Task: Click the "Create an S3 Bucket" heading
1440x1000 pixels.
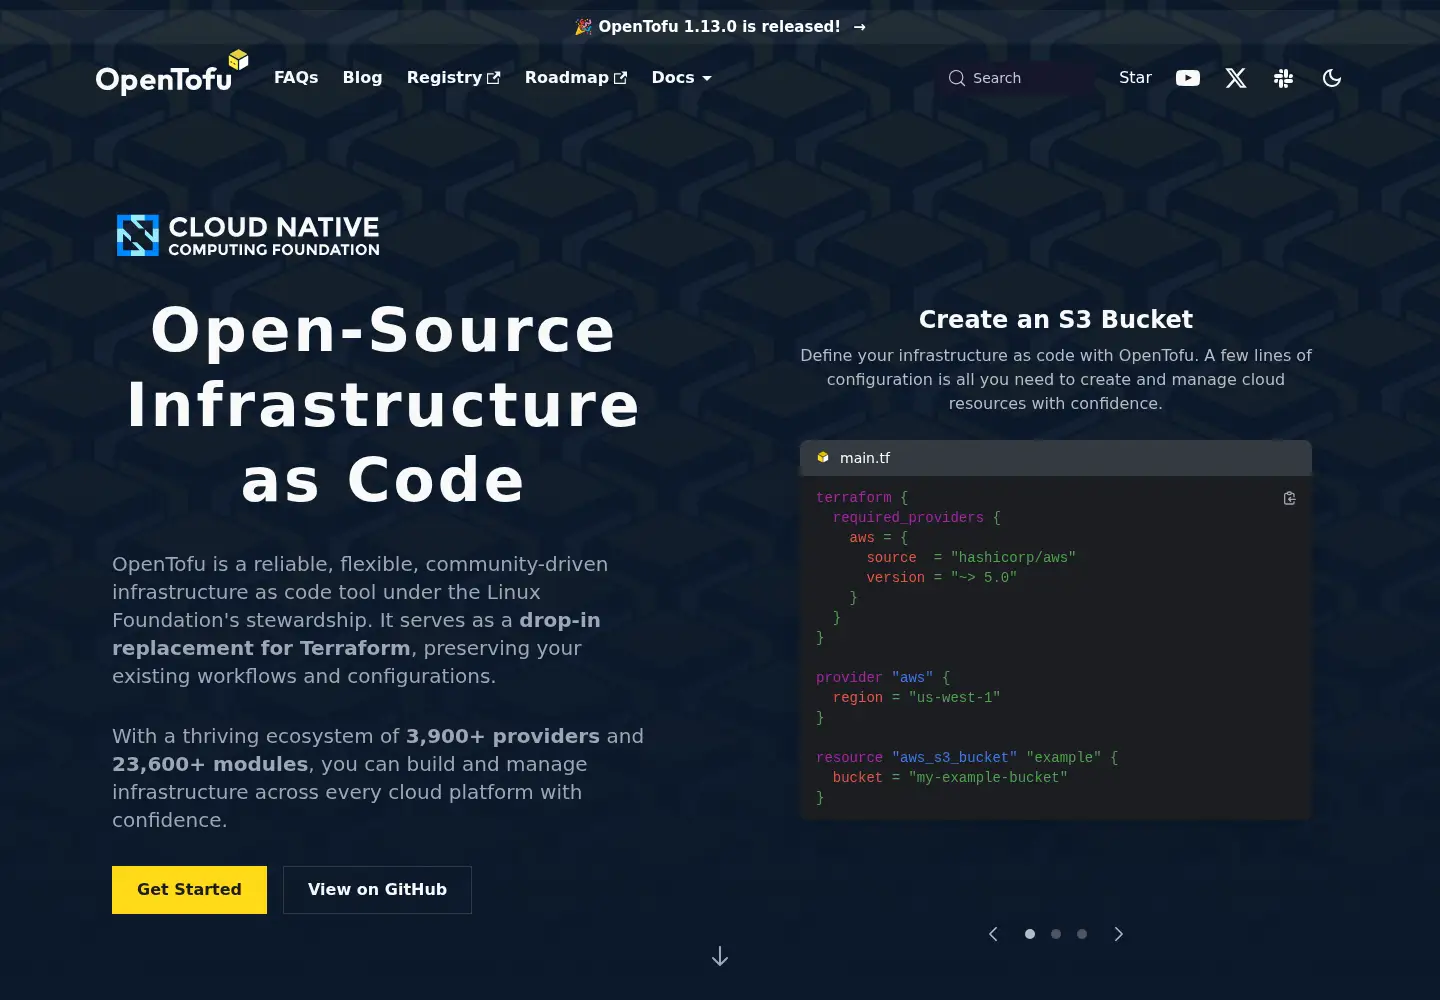Action: (x=1056, y=319)
